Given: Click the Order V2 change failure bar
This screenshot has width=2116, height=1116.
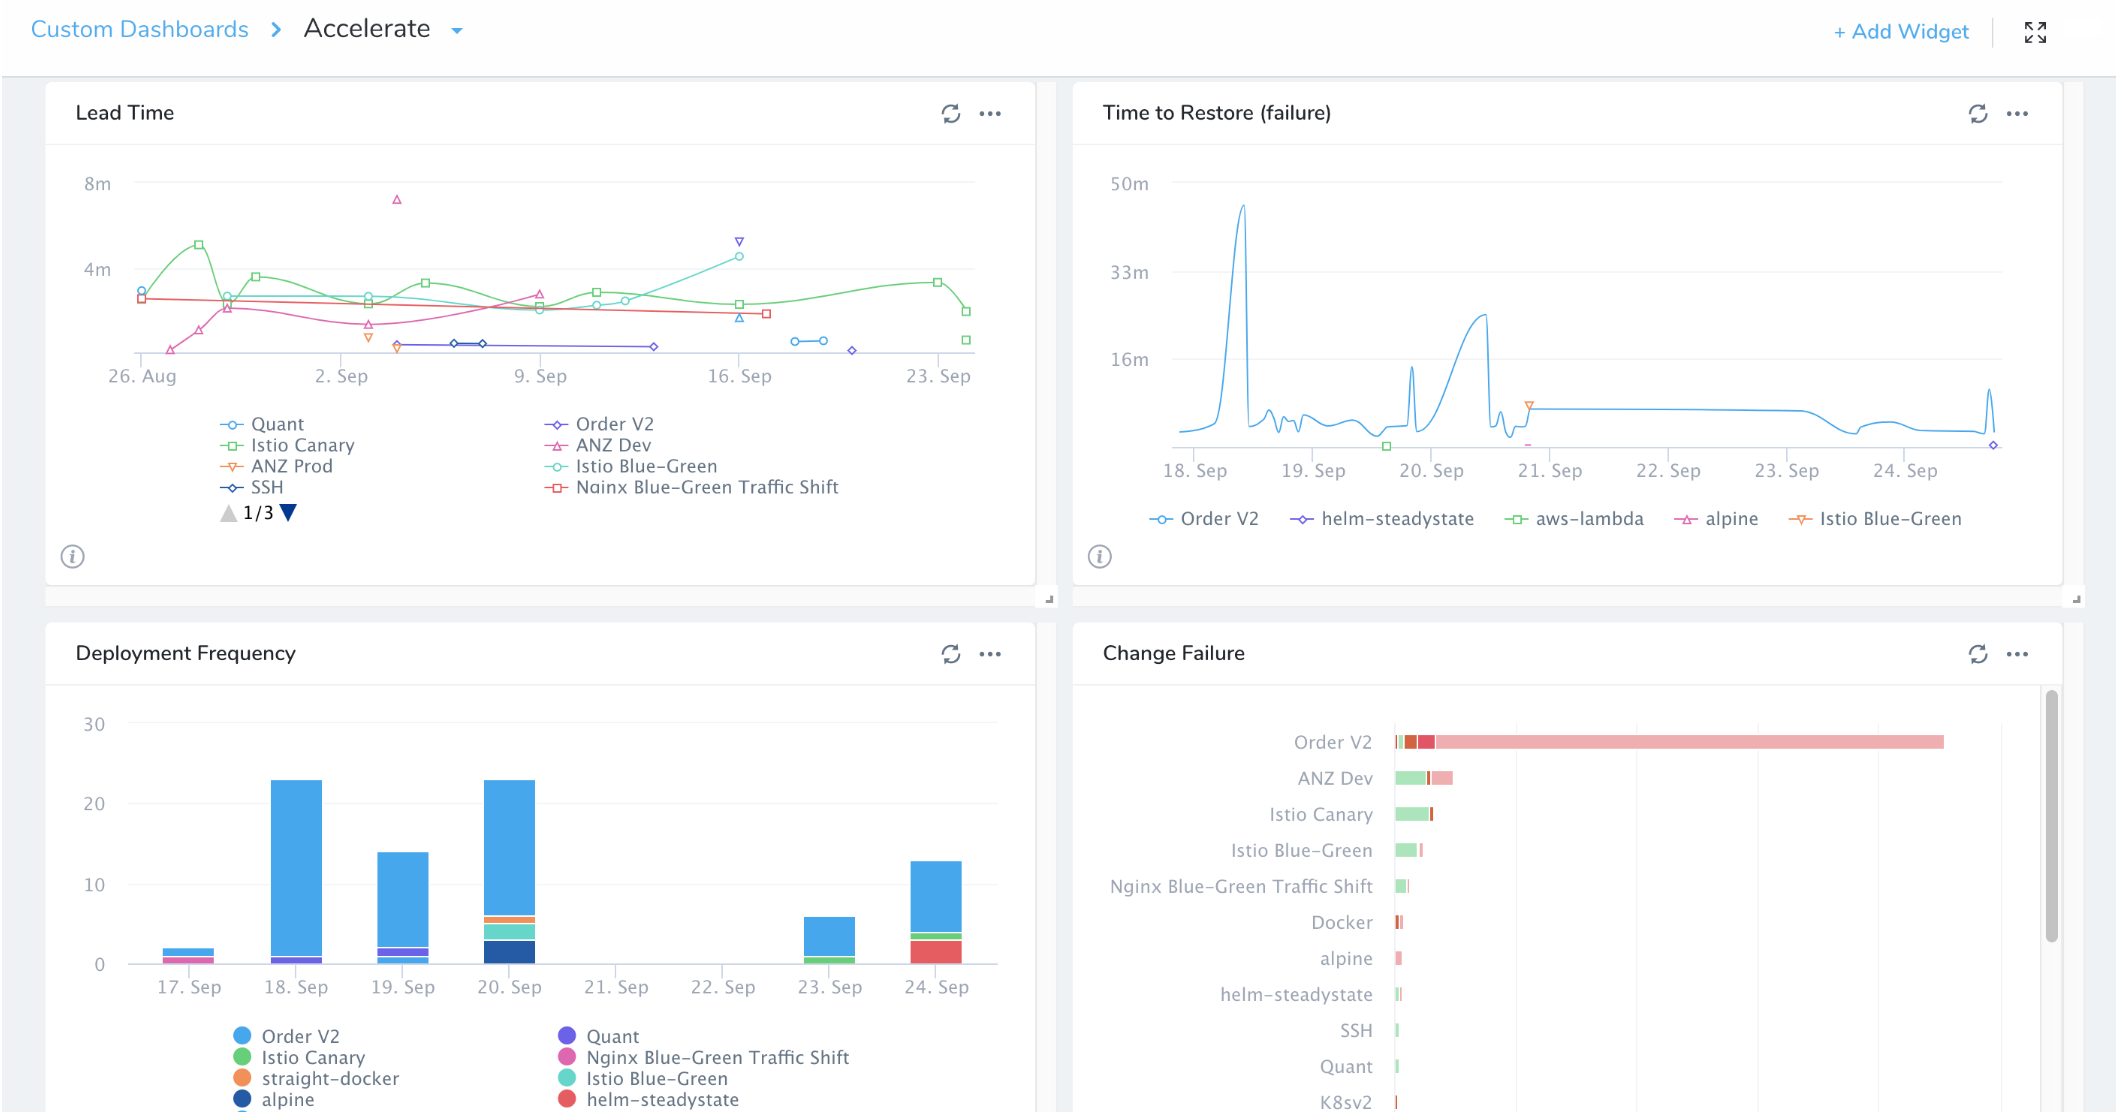Looking at the screenshot, I should 1669,742.
